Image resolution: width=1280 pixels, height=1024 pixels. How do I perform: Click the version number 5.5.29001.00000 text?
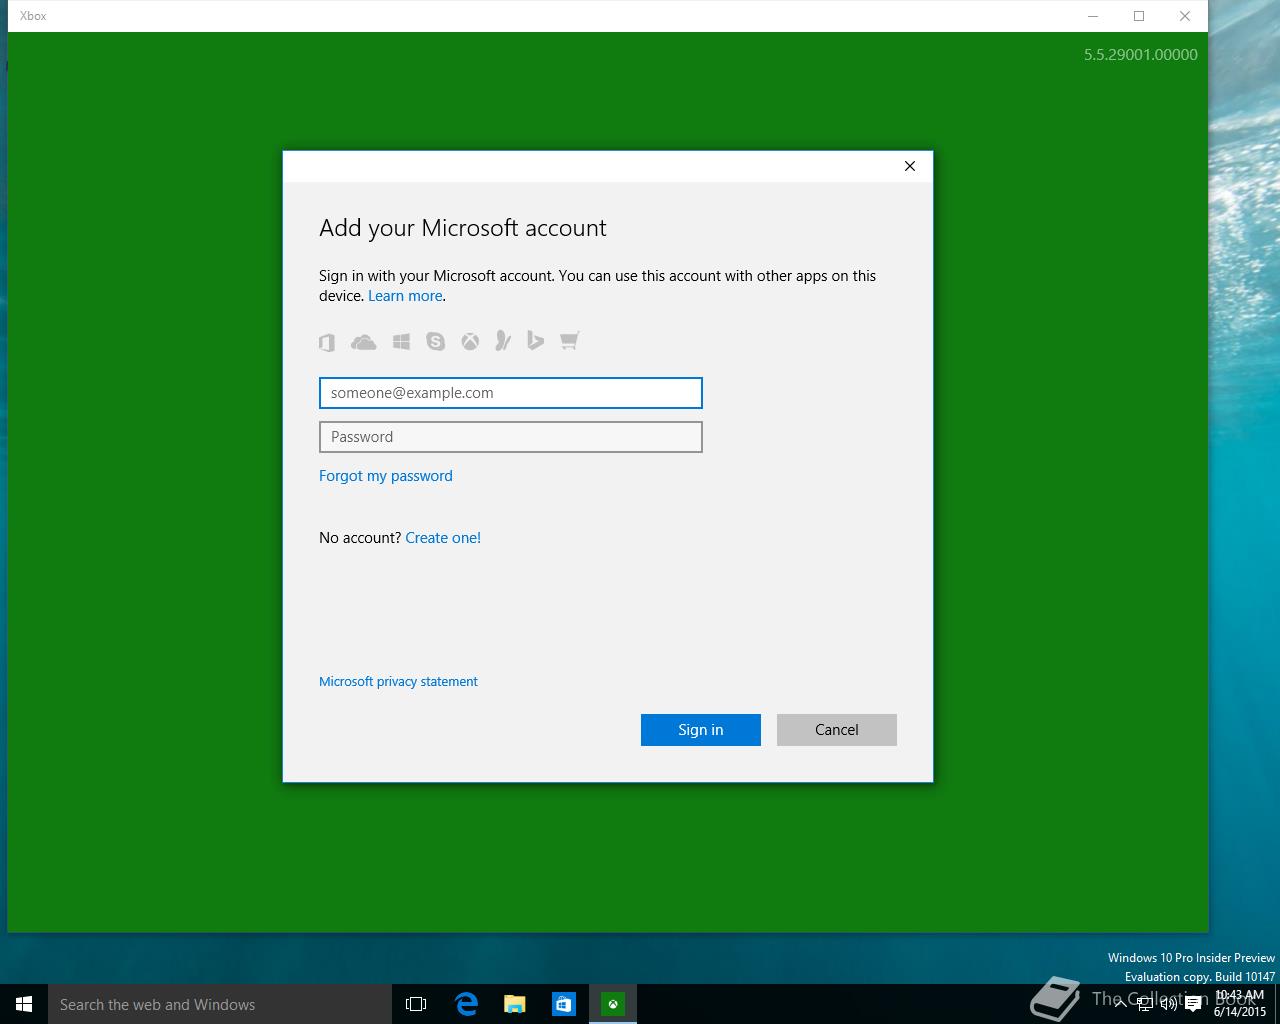(x=1141, y=55)
